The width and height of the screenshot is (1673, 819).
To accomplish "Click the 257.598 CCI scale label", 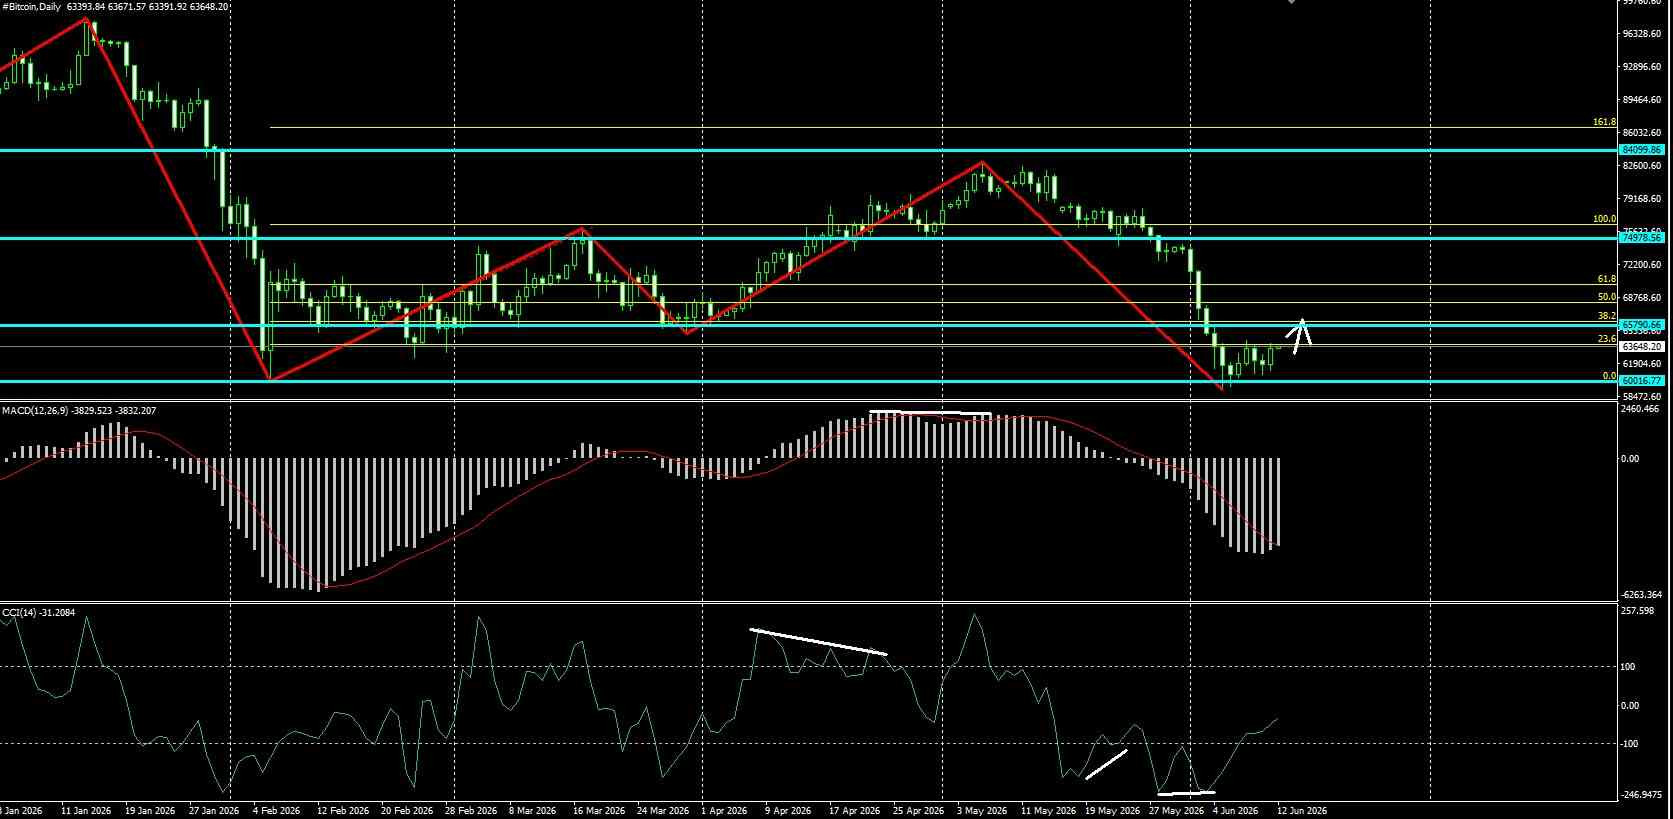I will 1638,611.
